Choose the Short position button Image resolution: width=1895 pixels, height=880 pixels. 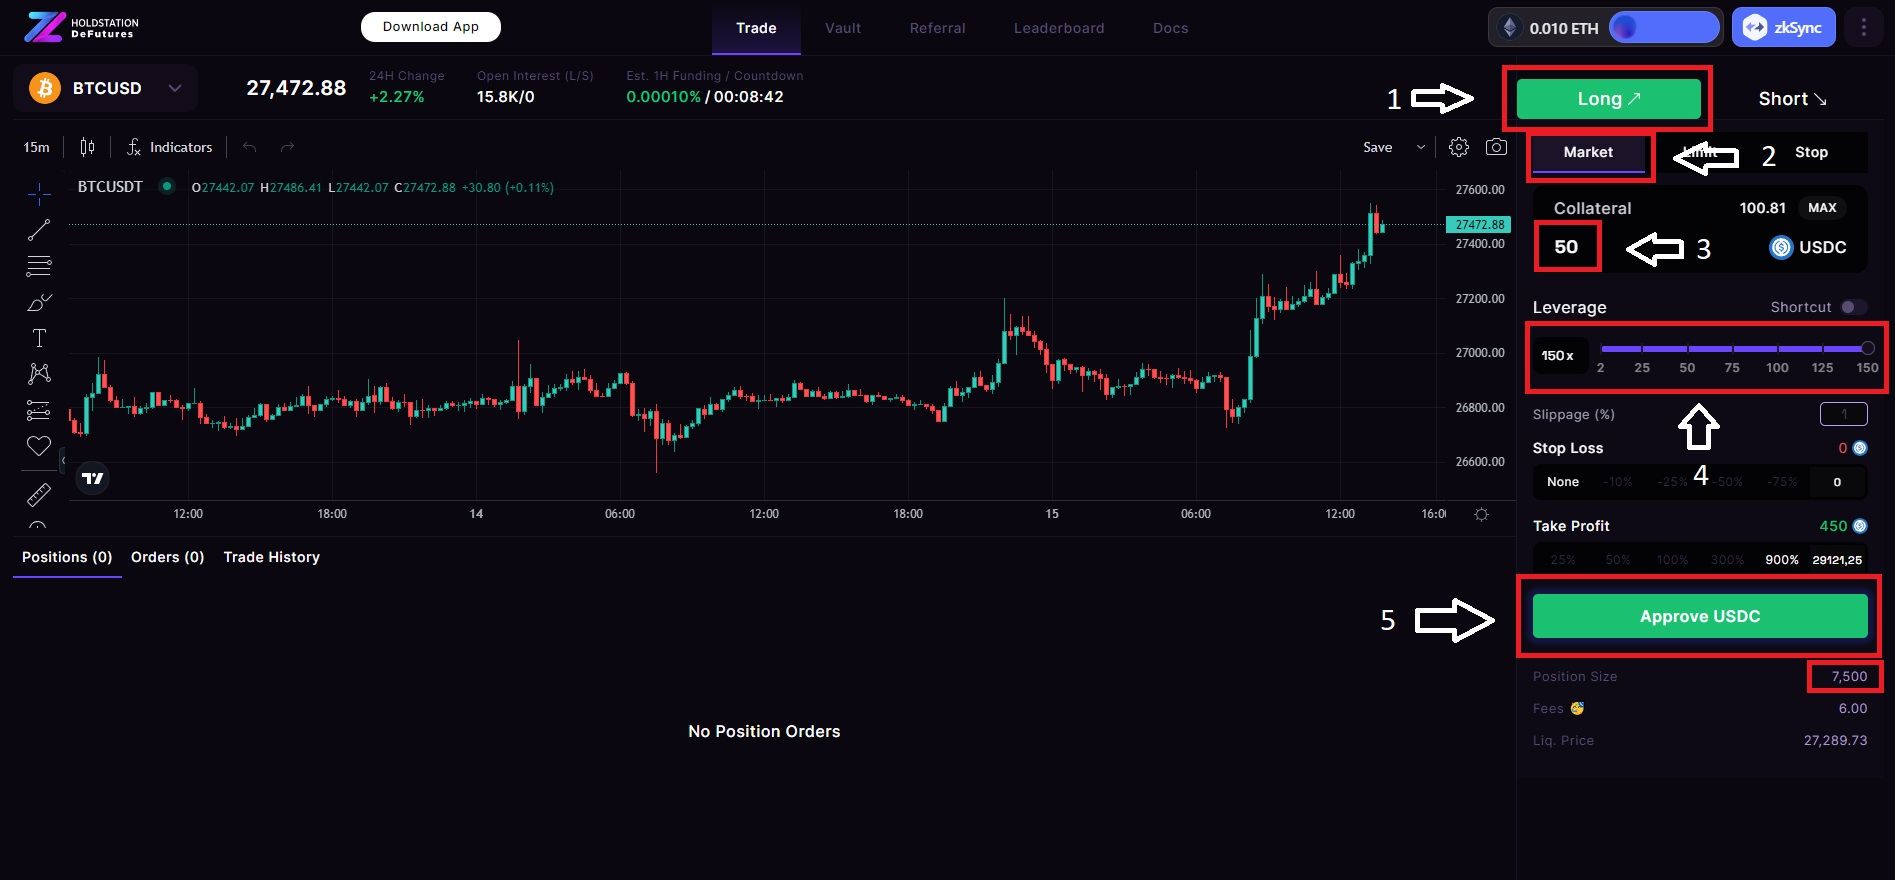point(1792,99)
